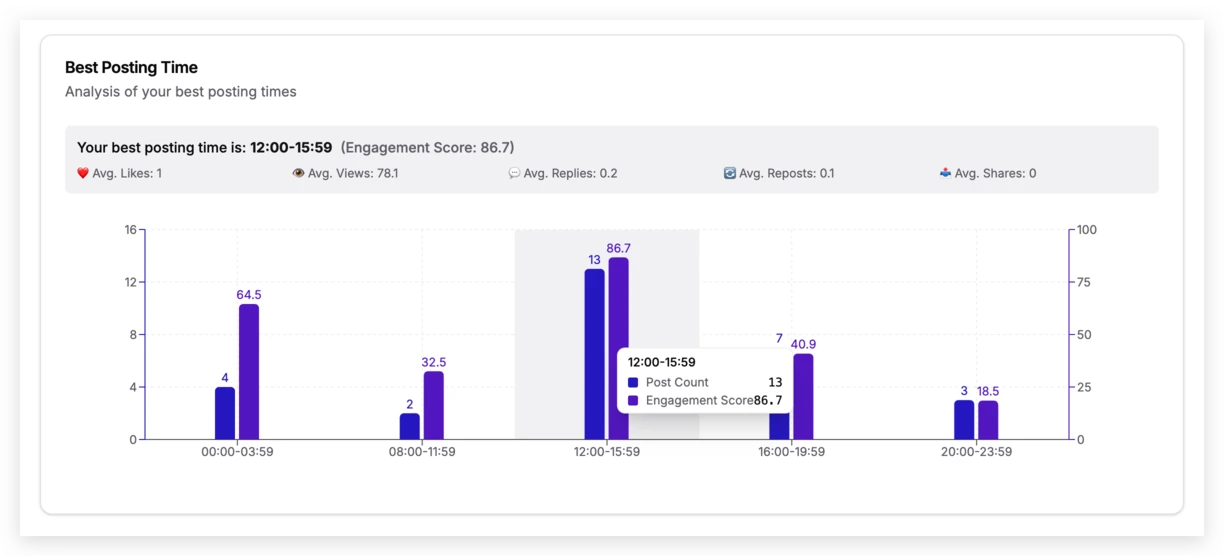Click the 86.7 value label above bar
This screenshot has height=556, width=1224.
(x=619, y=248)
